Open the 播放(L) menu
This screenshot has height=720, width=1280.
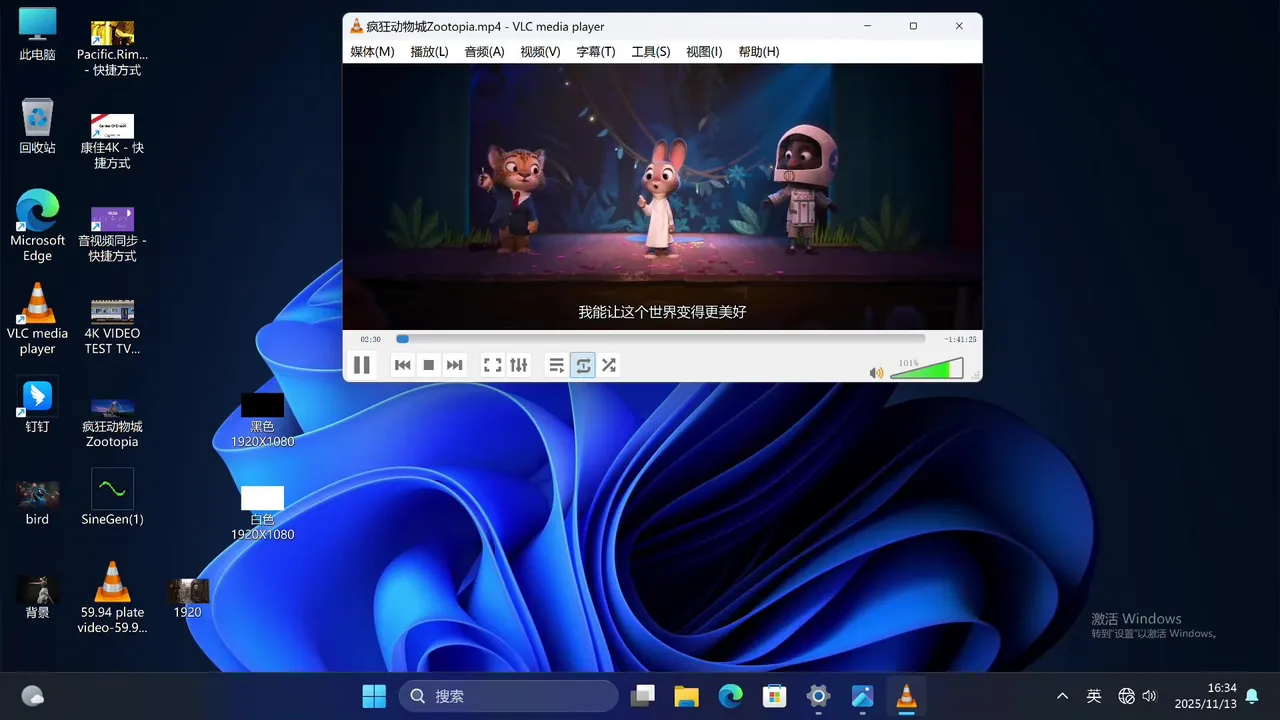click(429, 52)
